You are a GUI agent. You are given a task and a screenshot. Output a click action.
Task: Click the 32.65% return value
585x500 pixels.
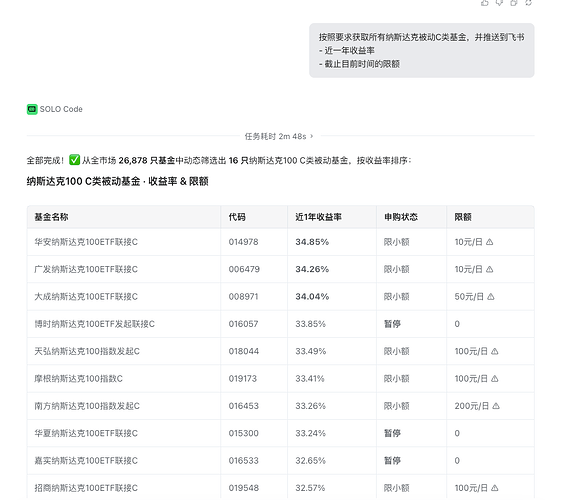310,460
